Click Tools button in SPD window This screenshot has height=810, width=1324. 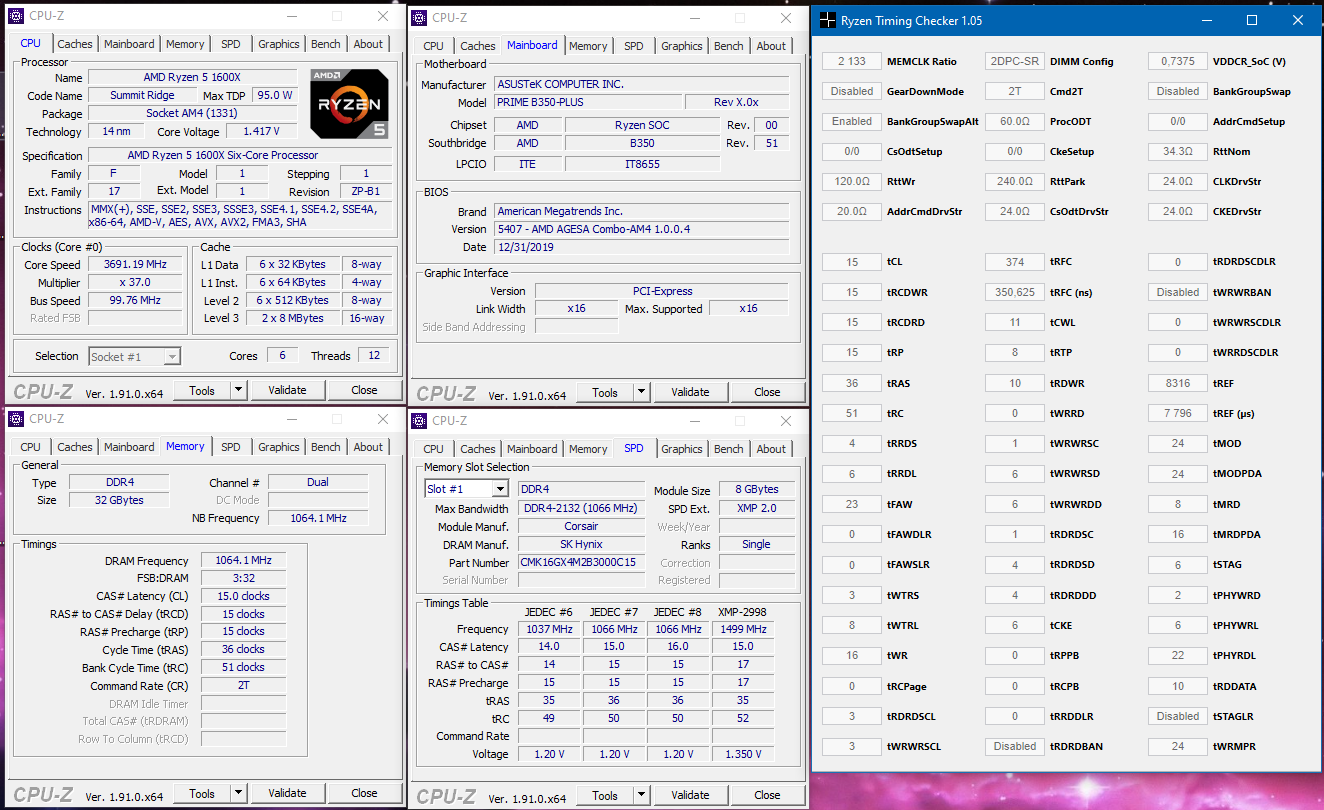[x=605, y=795]
